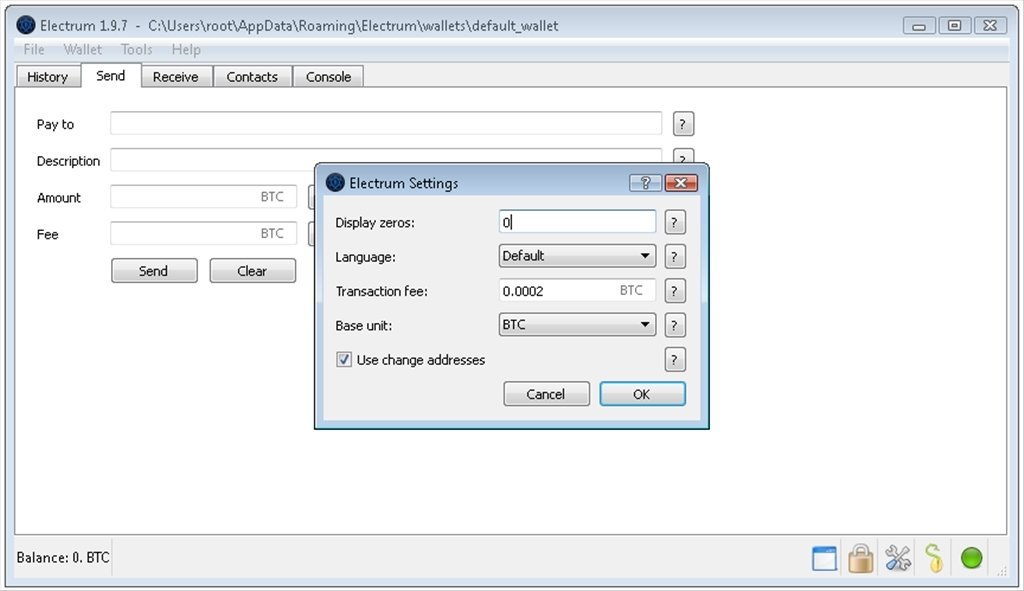Image resolution: width=1024 pixels, height=591 pixels.
Task: Close the Electrum main window
Action: click(990, 26)
